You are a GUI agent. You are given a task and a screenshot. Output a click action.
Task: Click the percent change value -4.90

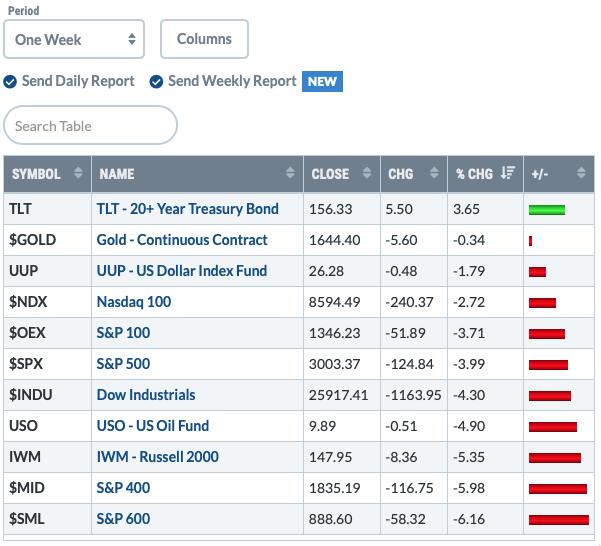pyautogui.click(x=469, y=426)
